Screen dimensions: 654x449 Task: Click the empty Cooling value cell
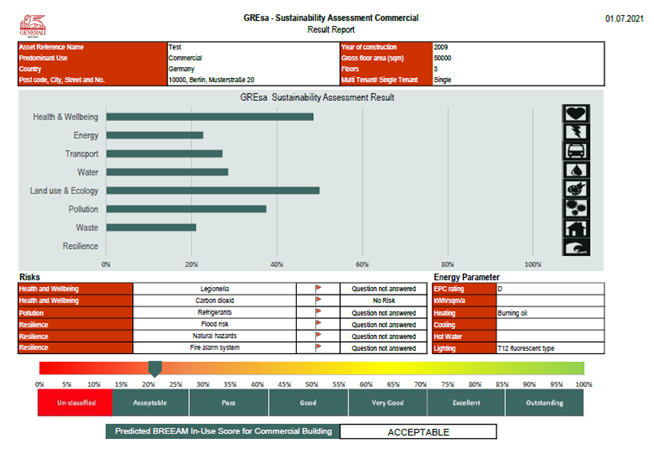point(550,324)
